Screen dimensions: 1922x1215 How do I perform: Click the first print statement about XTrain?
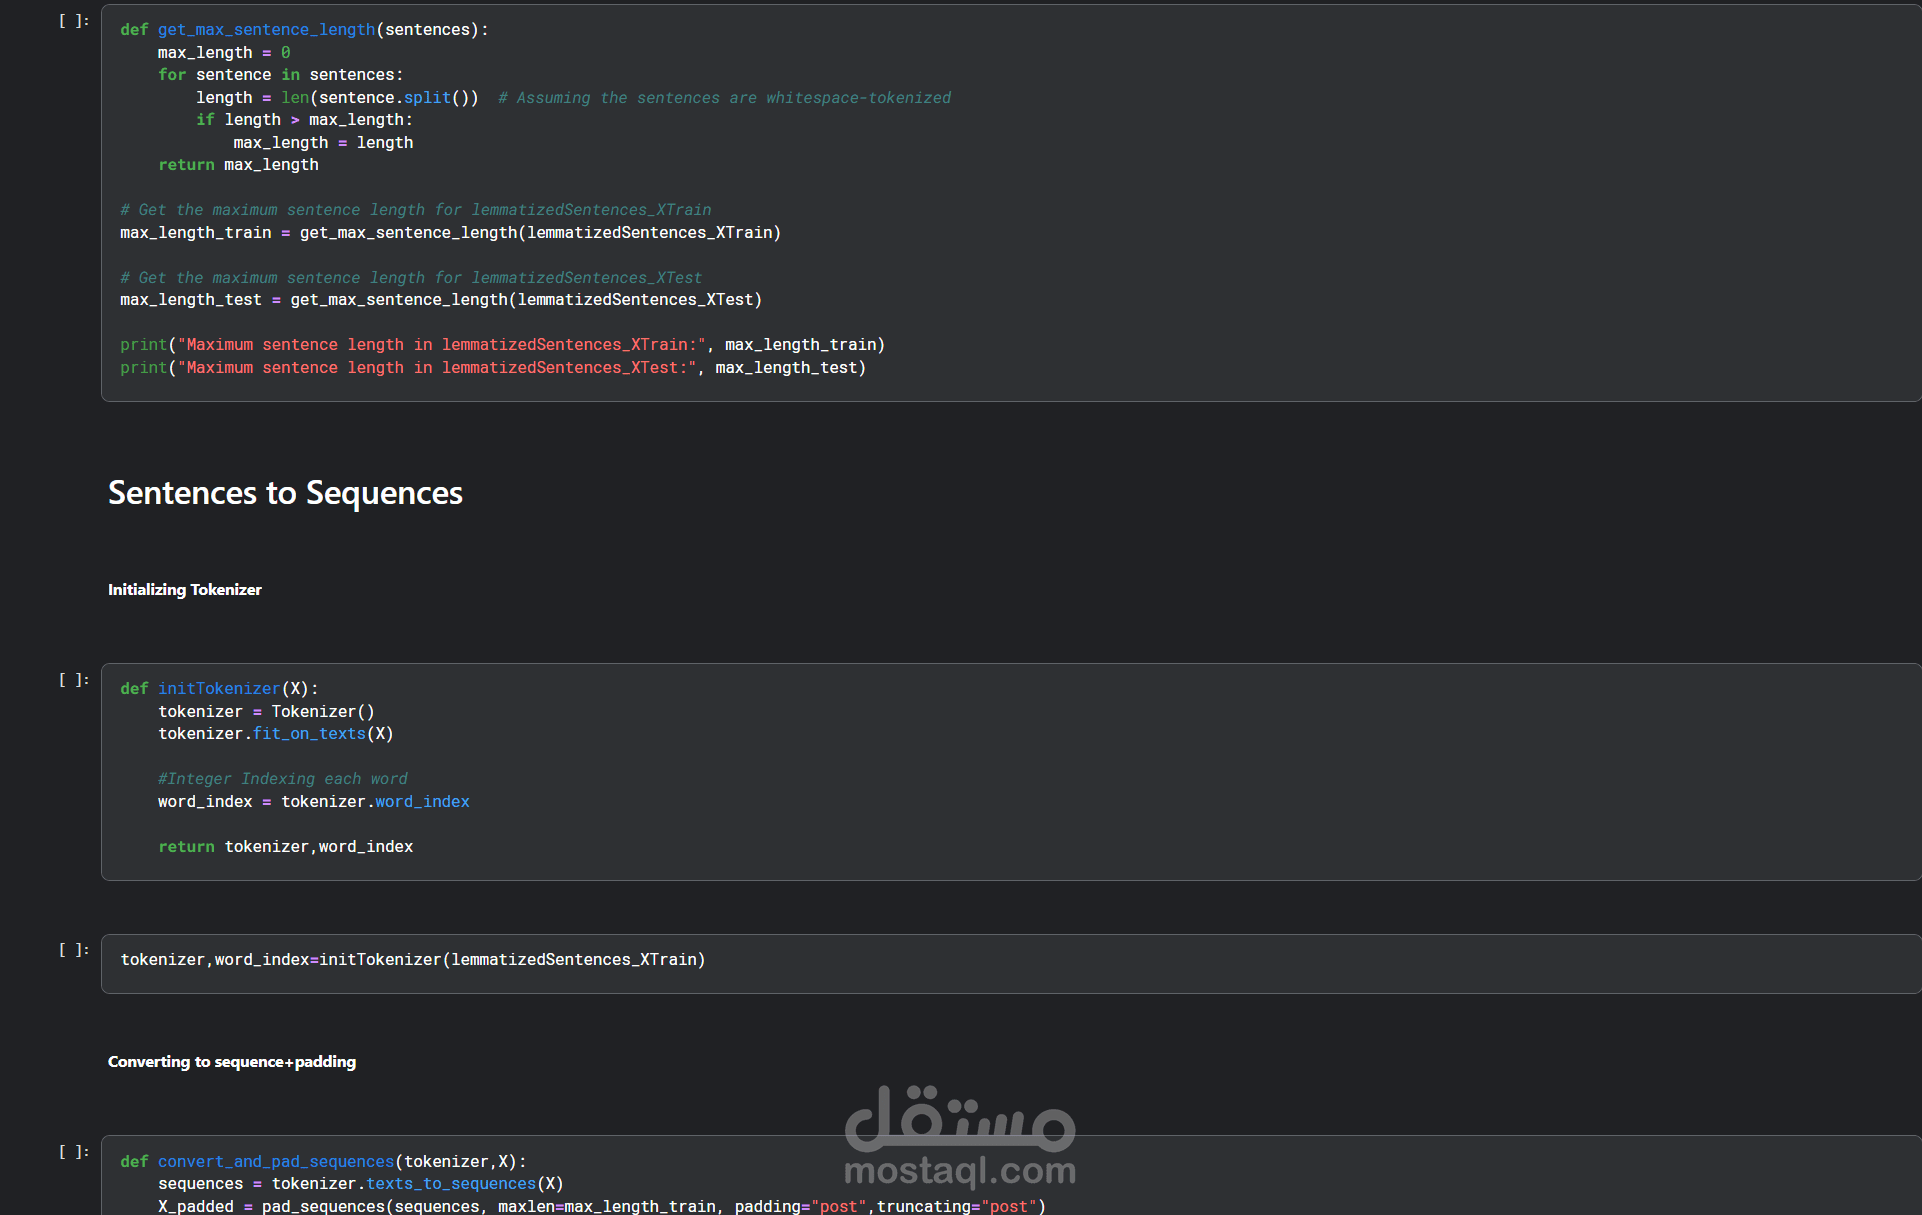click(x=502, y=345)
